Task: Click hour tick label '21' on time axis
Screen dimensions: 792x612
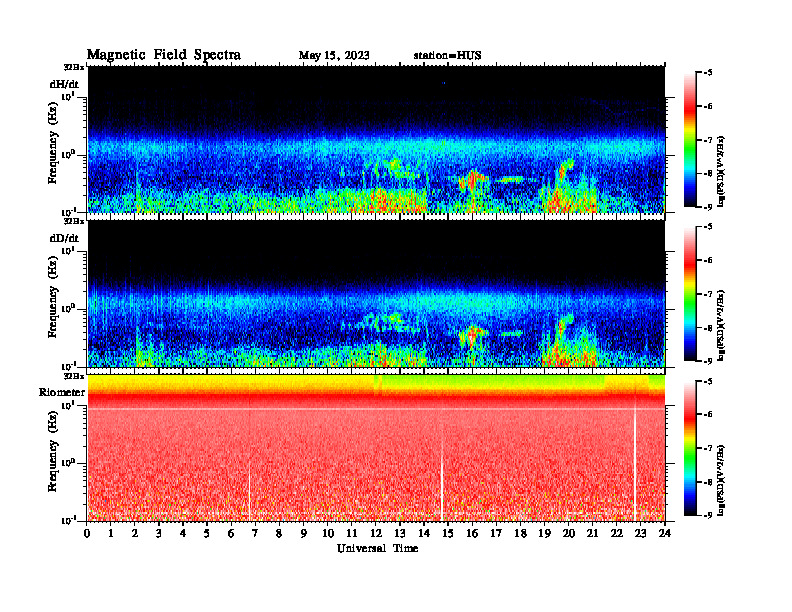Action: tap(592, 534)
